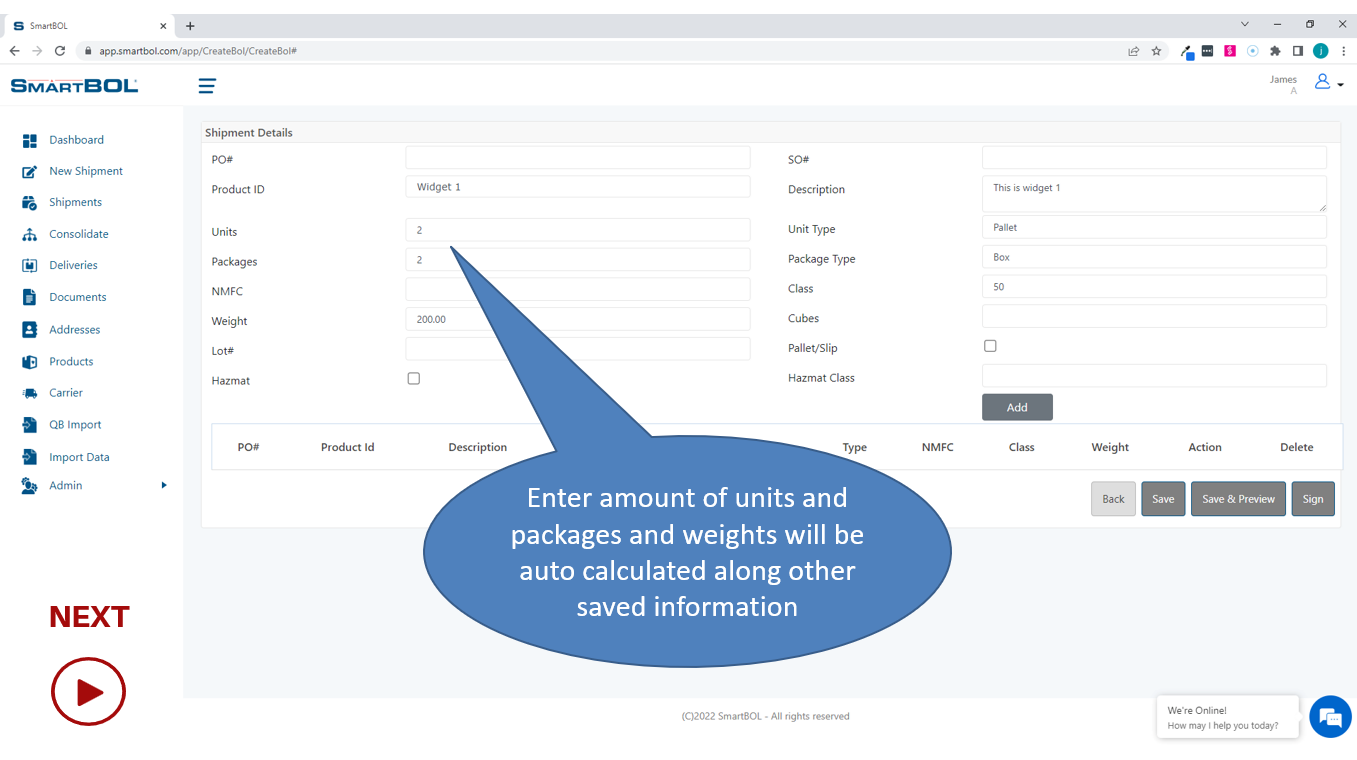This screenshot has height=760, width=1357.
Task: Click the Consolidate hierarchy icon
Action: pos(30,235)
